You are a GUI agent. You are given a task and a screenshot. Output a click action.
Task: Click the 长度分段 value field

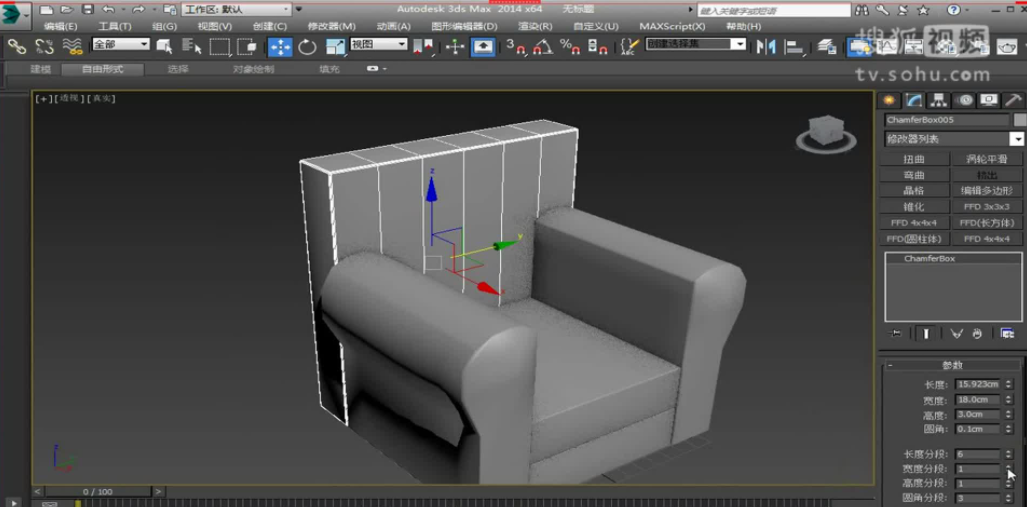click(x=977, y=454)
